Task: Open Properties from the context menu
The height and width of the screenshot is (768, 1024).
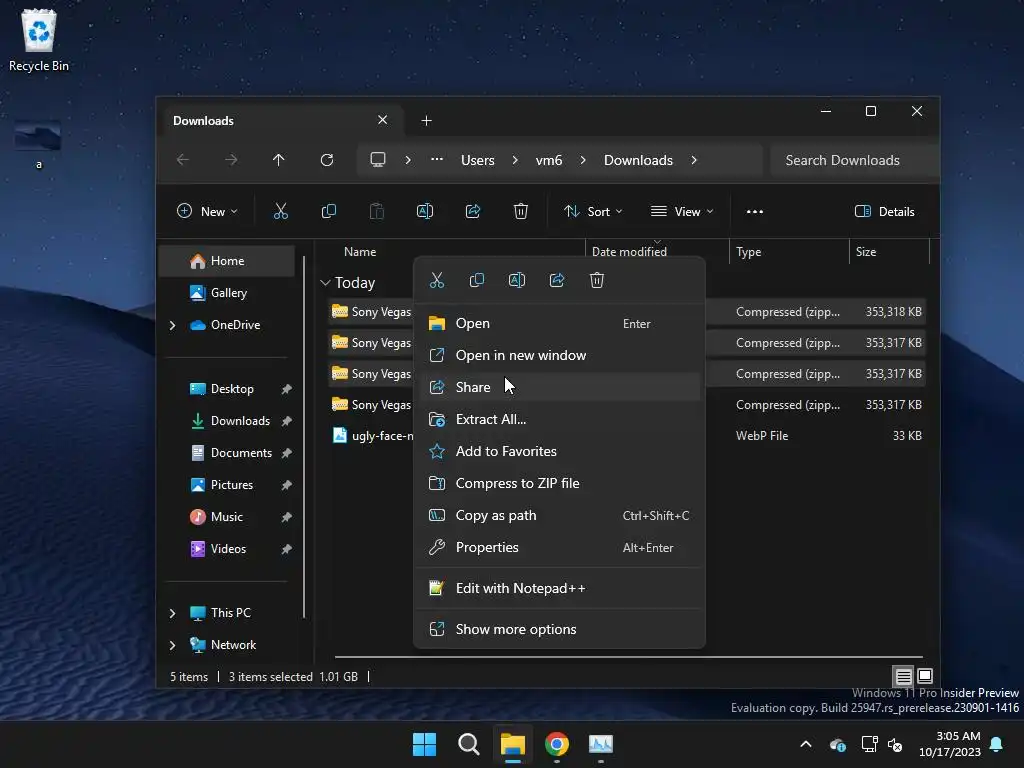Action: [x=560, y=547]
